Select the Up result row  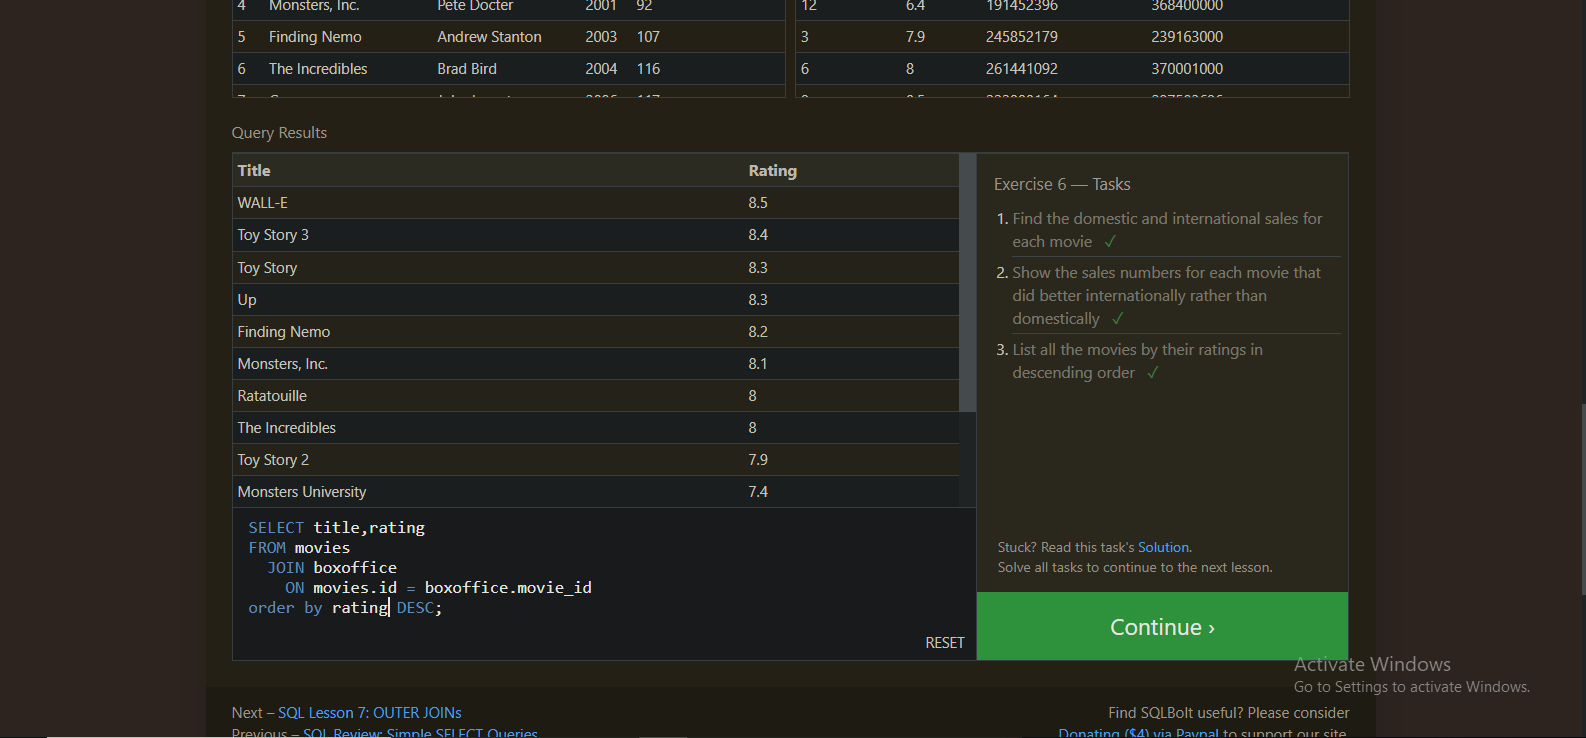[596, 299]
